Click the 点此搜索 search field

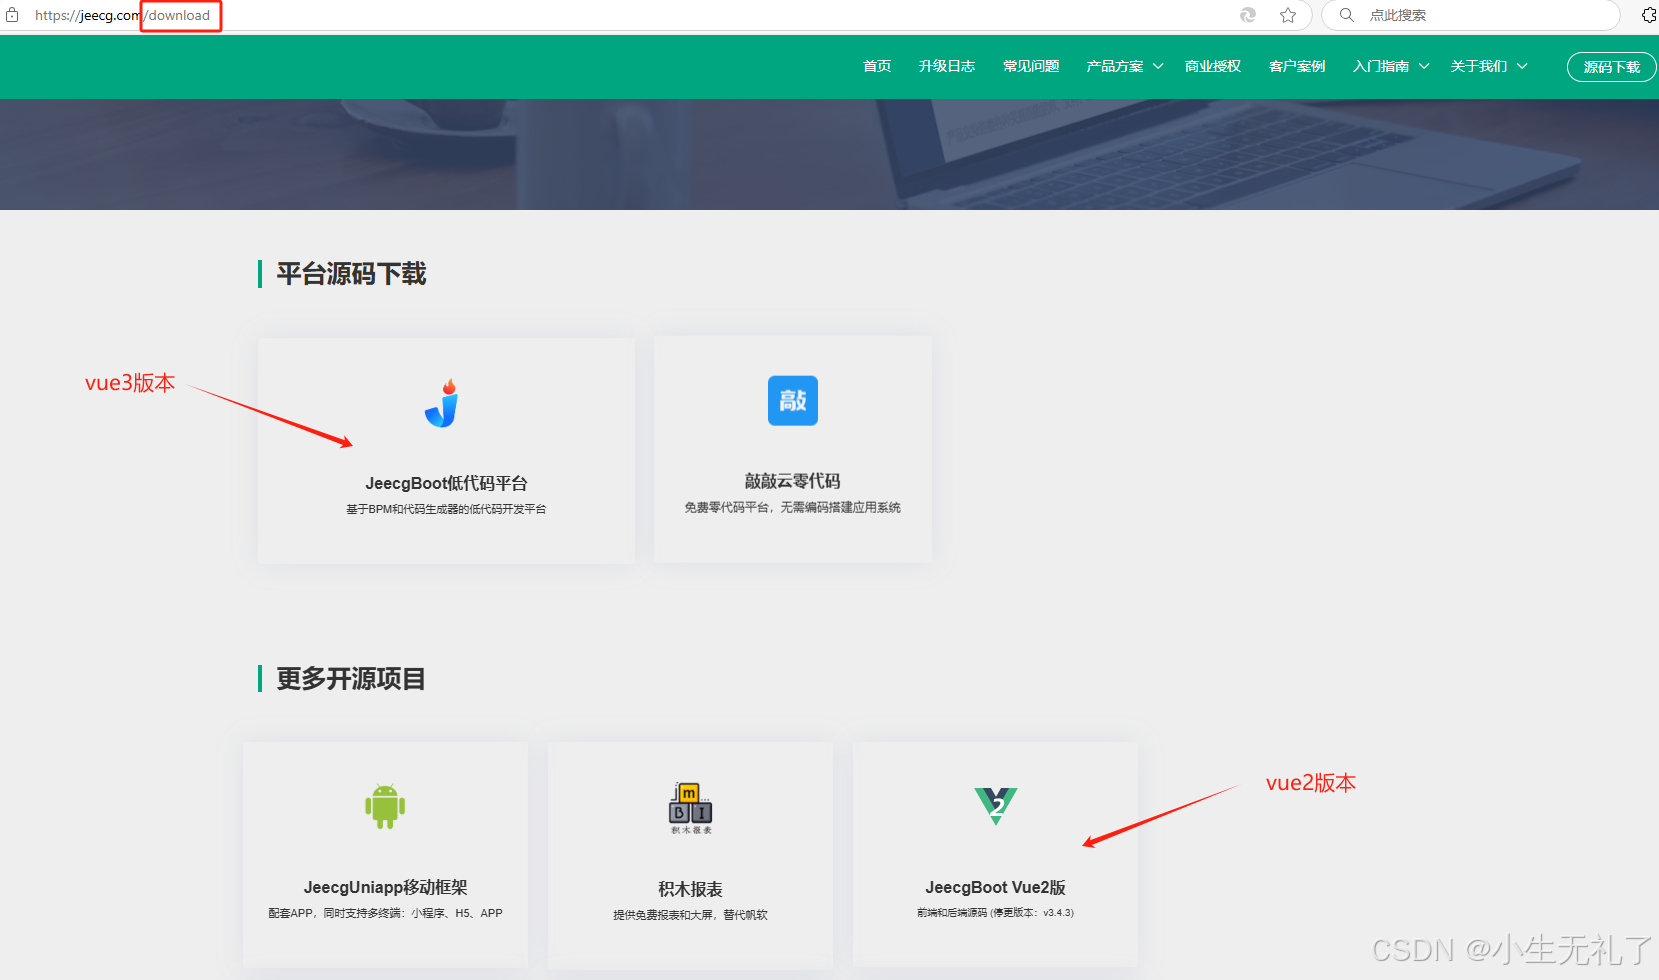1470,15
